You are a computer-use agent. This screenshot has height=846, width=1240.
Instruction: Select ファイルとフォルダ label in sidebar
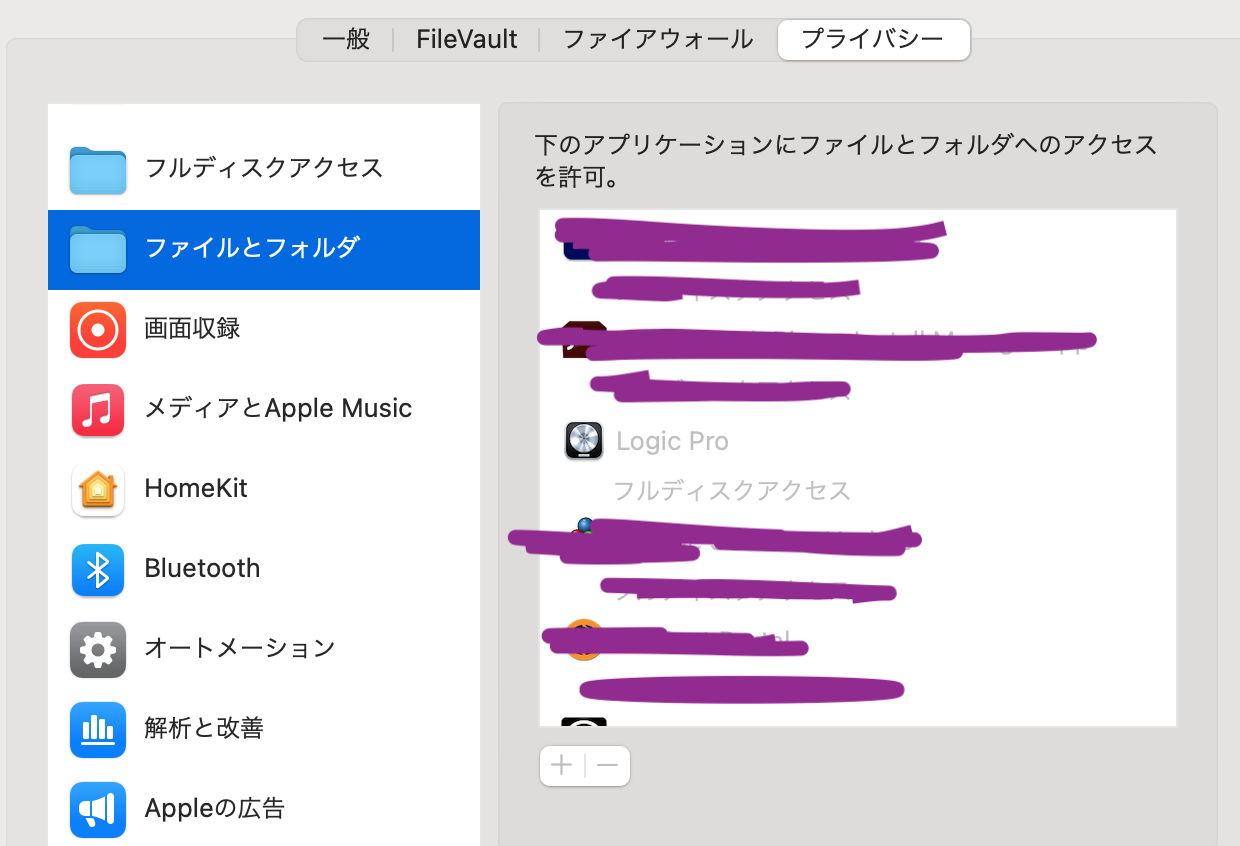tap(252, 247)
